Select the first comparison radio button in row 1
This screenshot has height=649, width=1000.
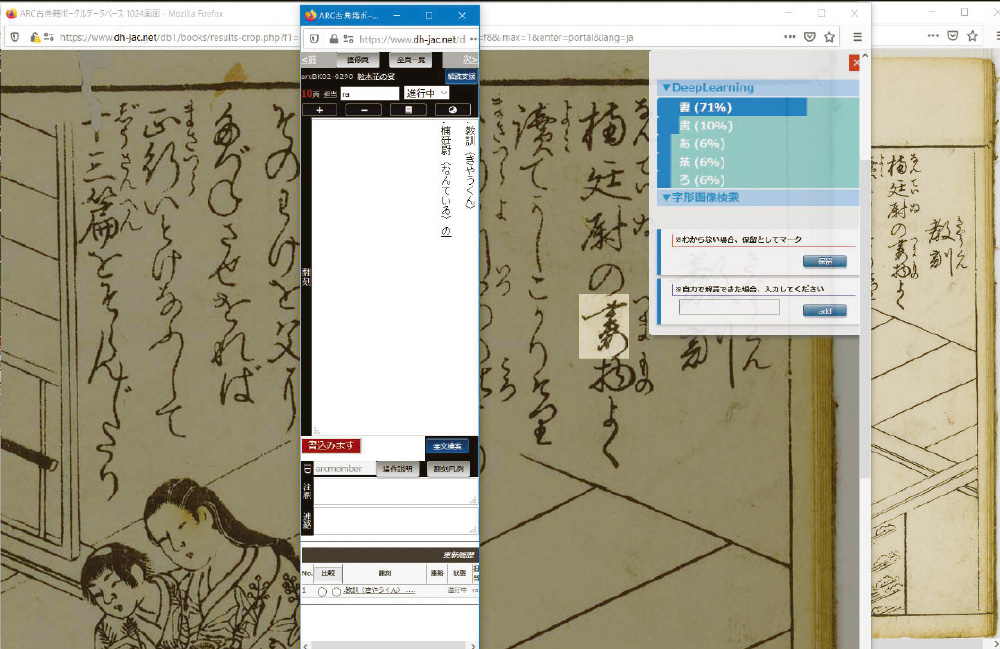click(x=322, y=592)
